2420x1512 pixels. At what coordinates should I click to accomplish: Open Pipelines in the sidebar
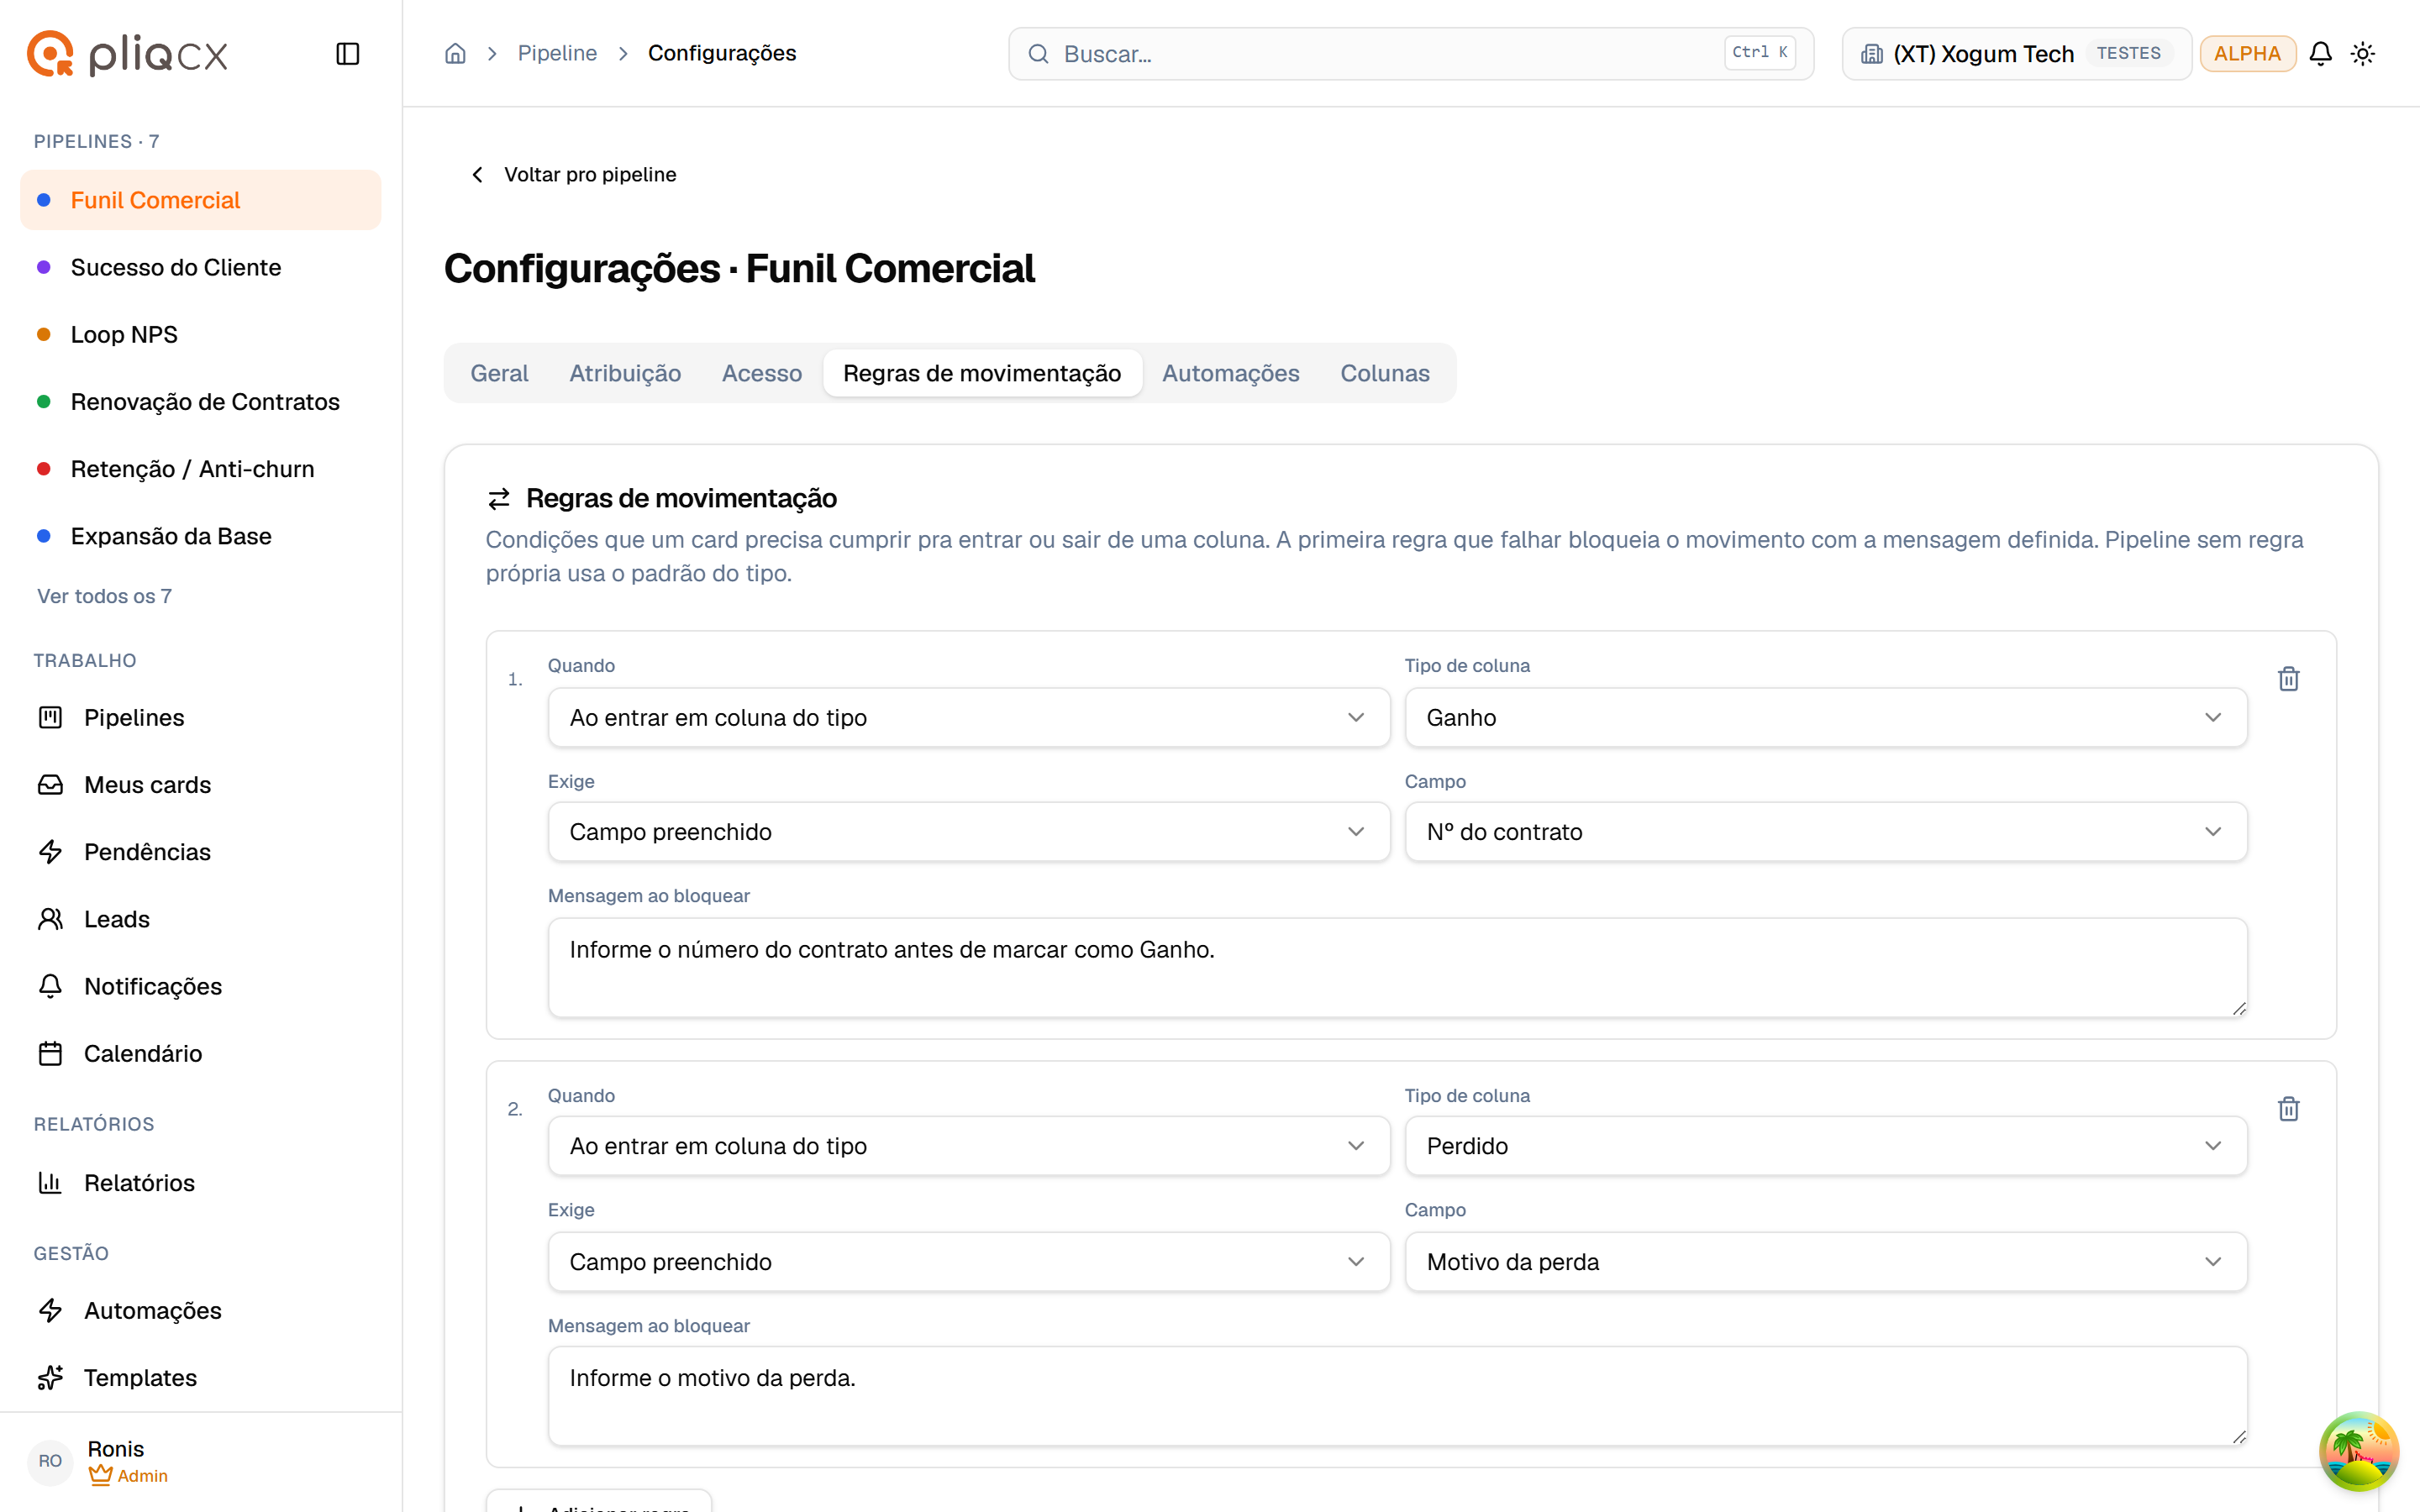pos(200,717)
